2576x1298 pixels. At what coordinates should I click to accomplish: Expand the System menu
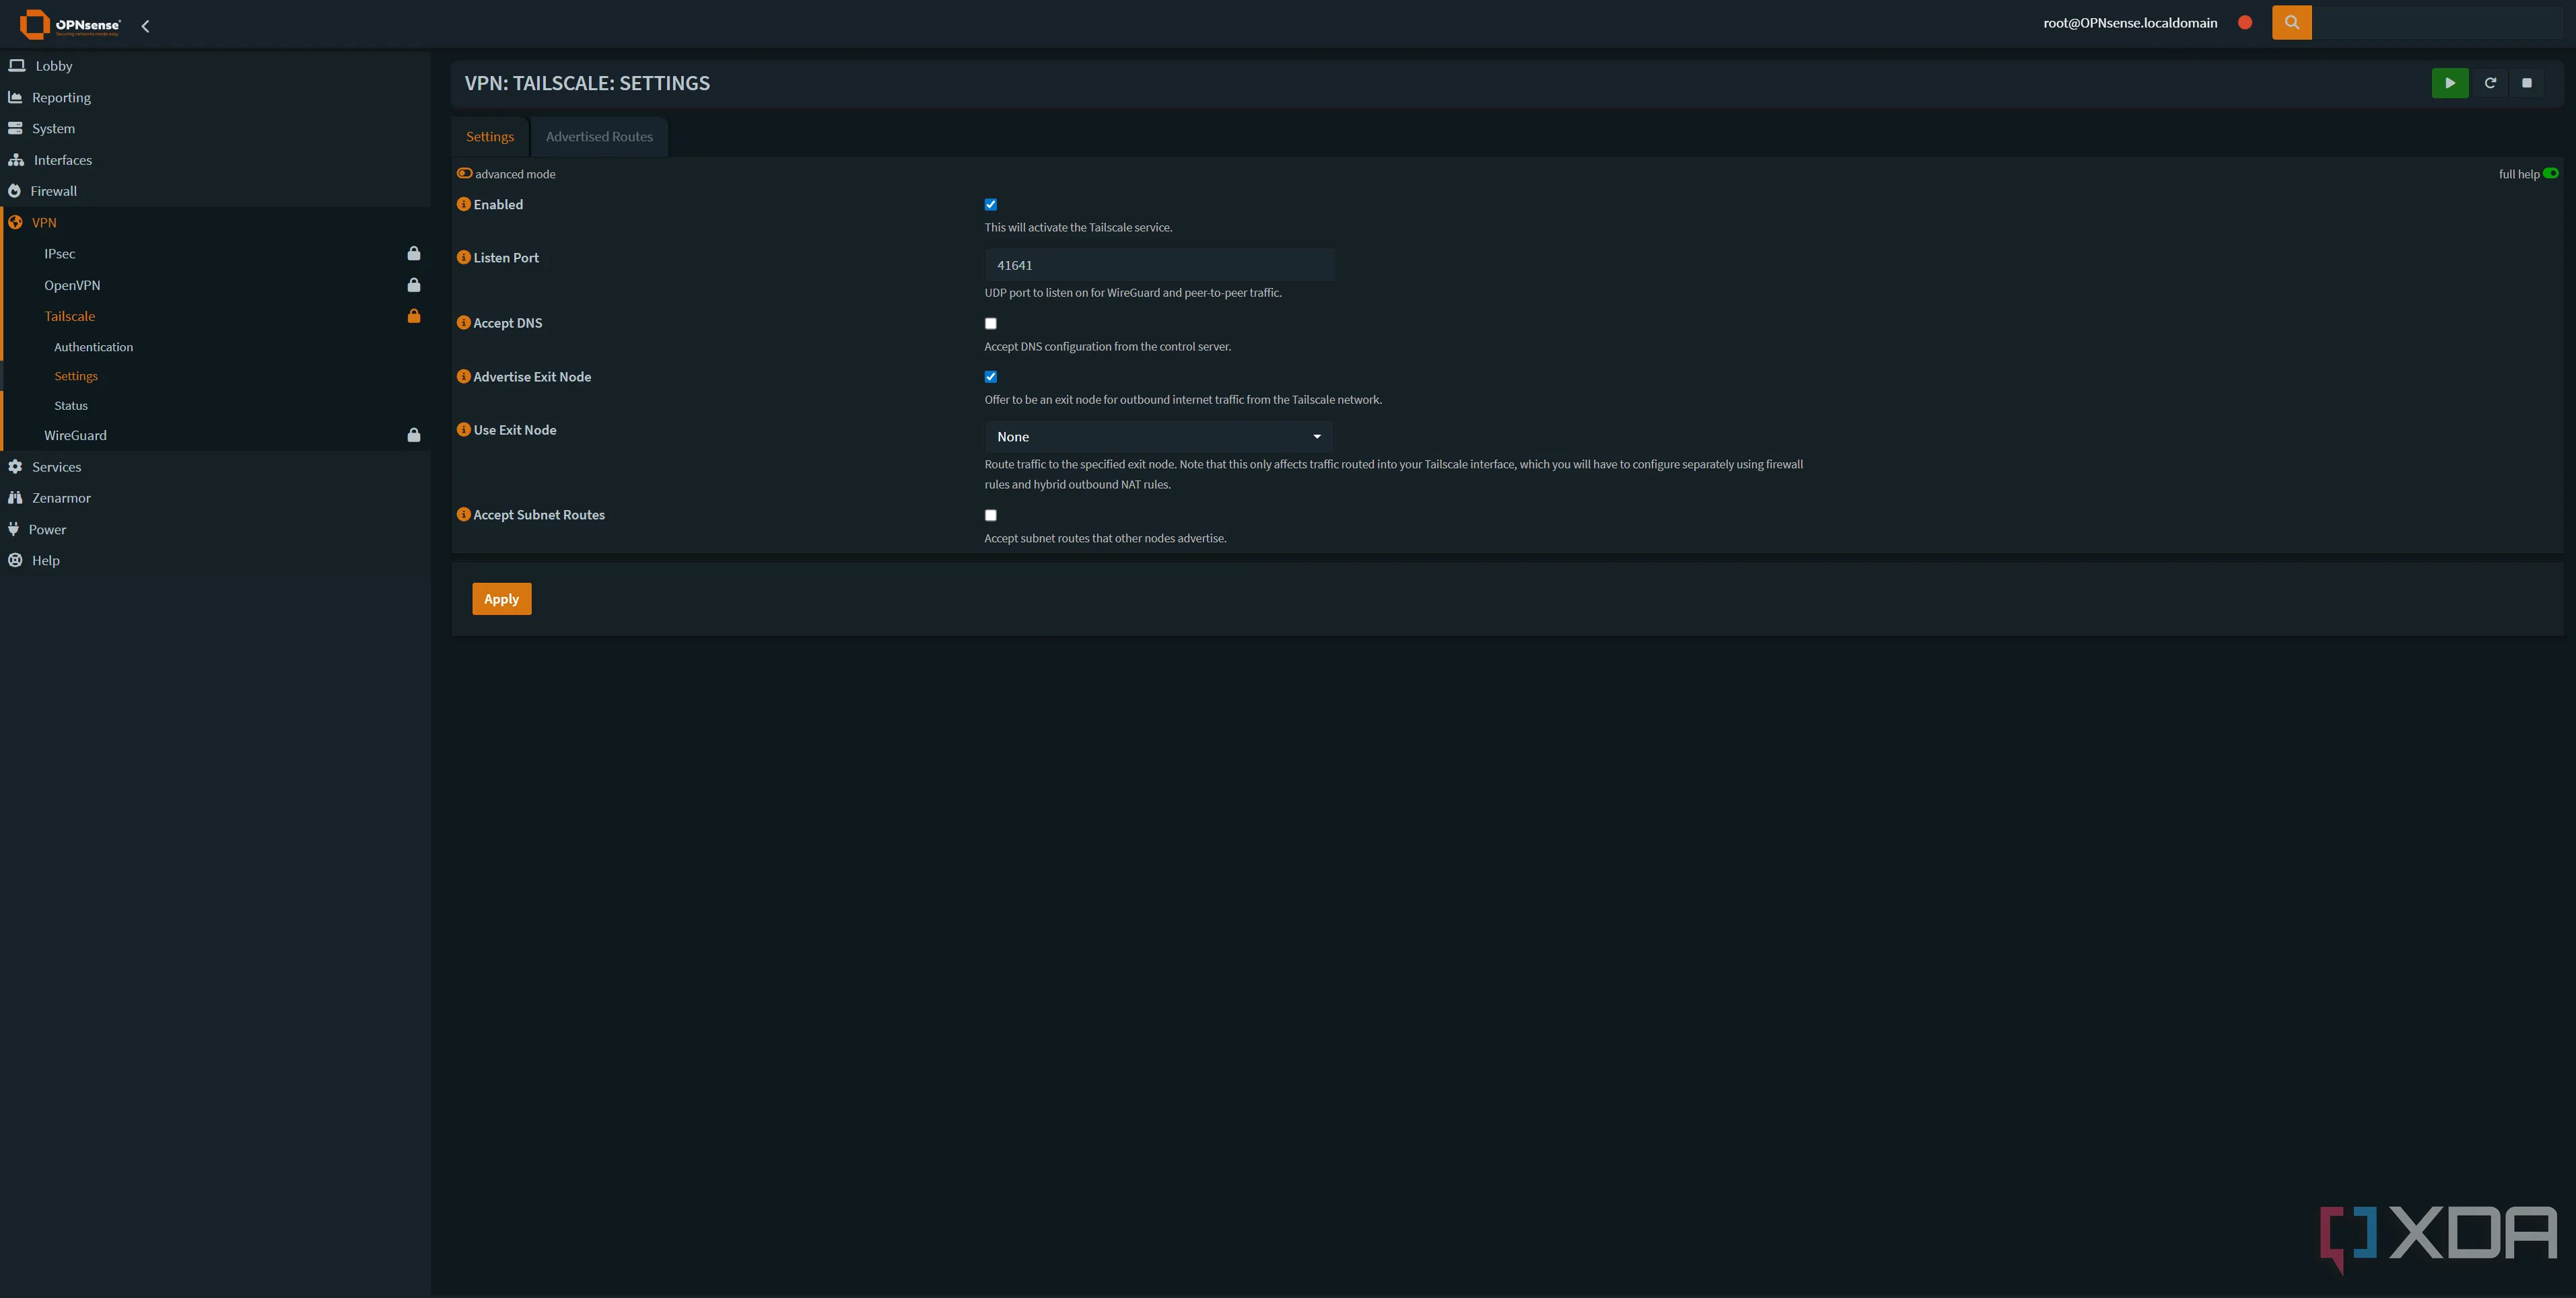[215, 128]
